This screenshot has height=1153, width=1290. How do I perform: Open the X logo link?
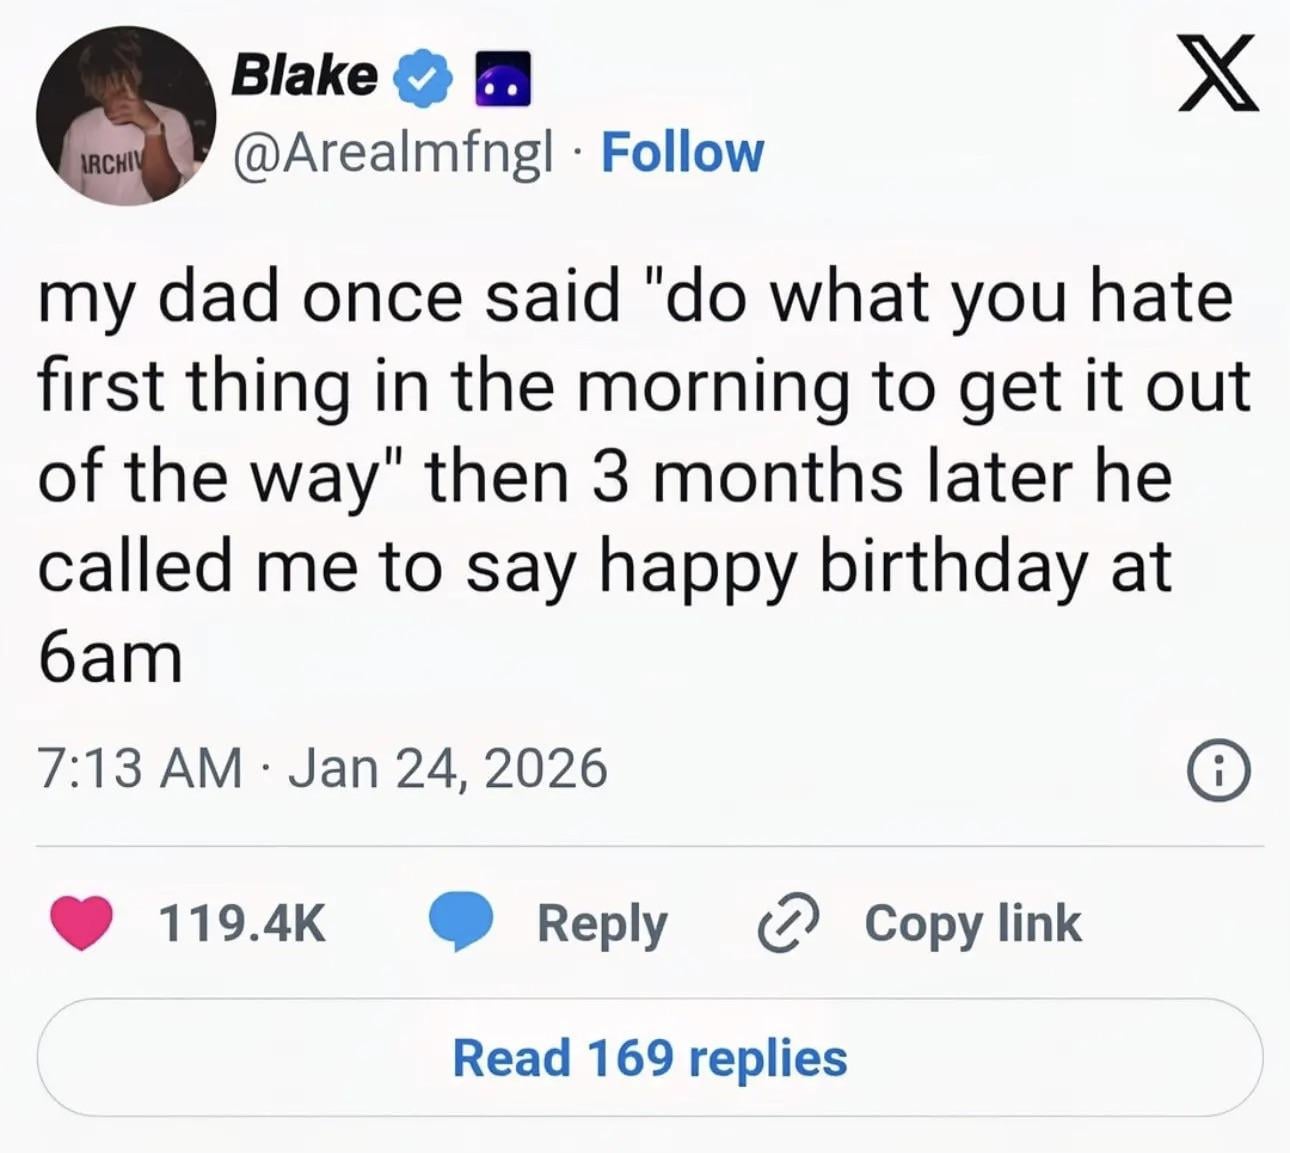(1217, 73)
